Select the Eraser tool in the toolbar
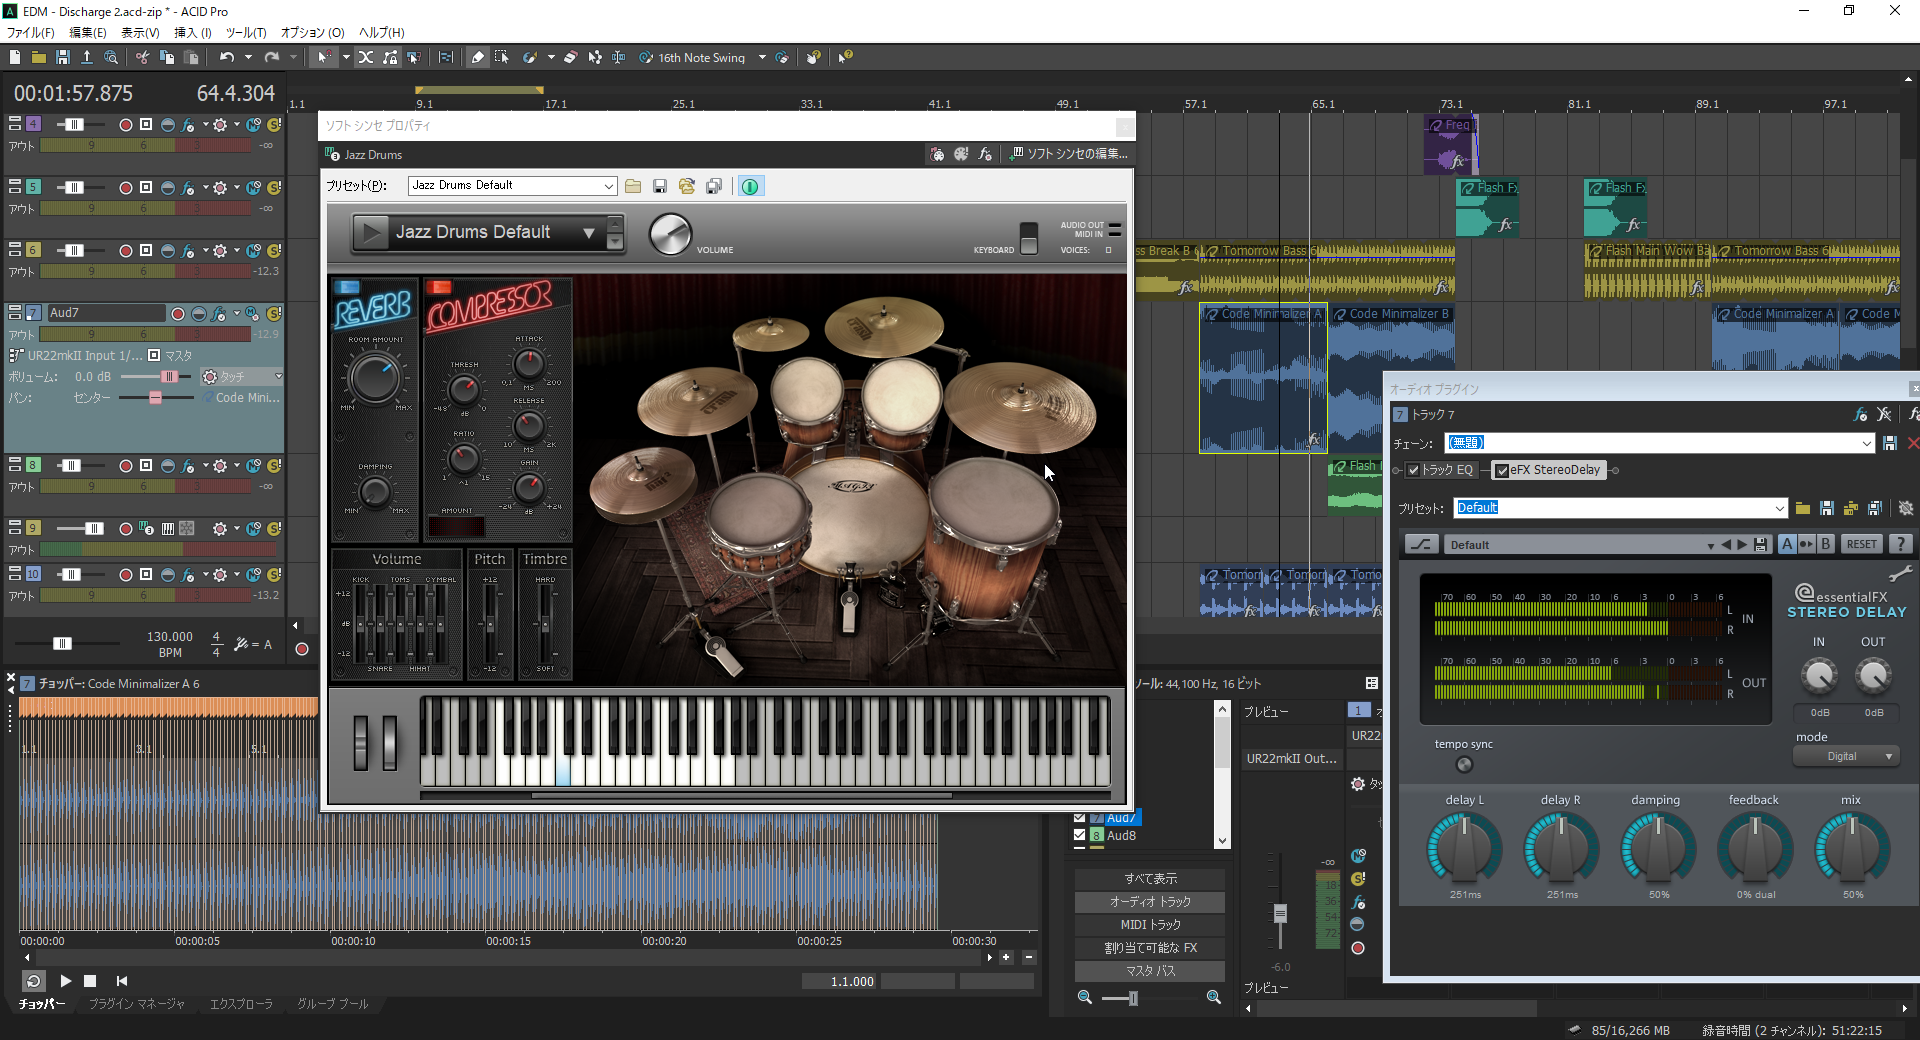 click(x=570, y=57)
